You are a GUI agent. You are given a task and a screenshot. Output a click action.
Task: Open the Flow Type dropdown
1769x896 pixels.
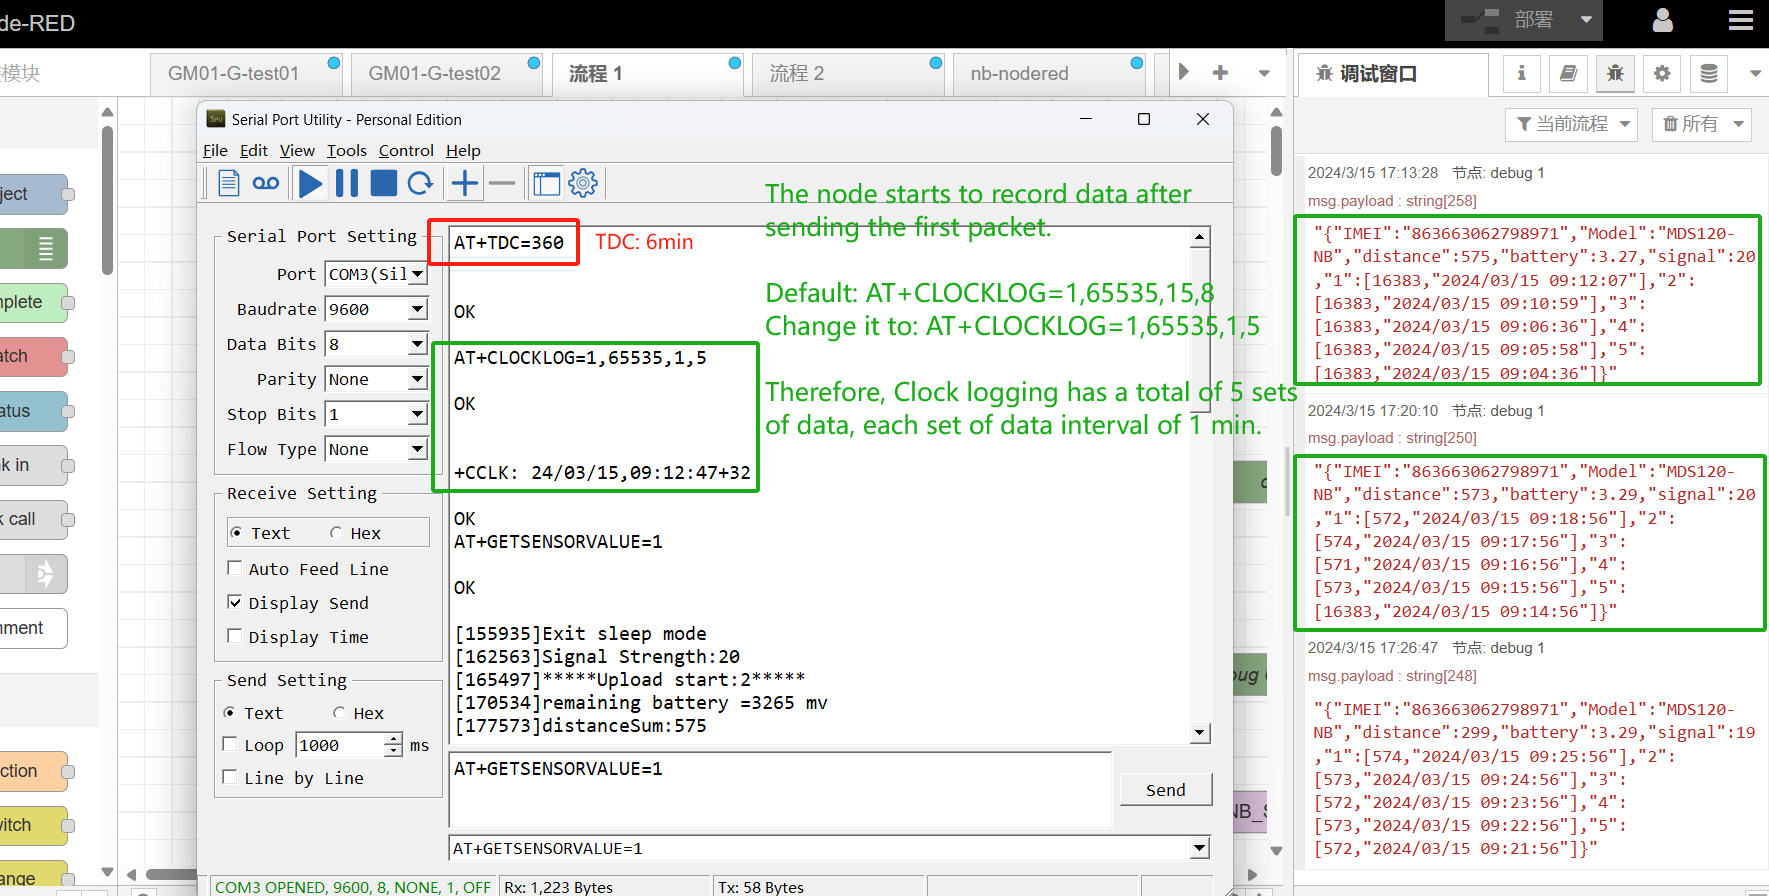pyautogui.click(x=417, y=449)
